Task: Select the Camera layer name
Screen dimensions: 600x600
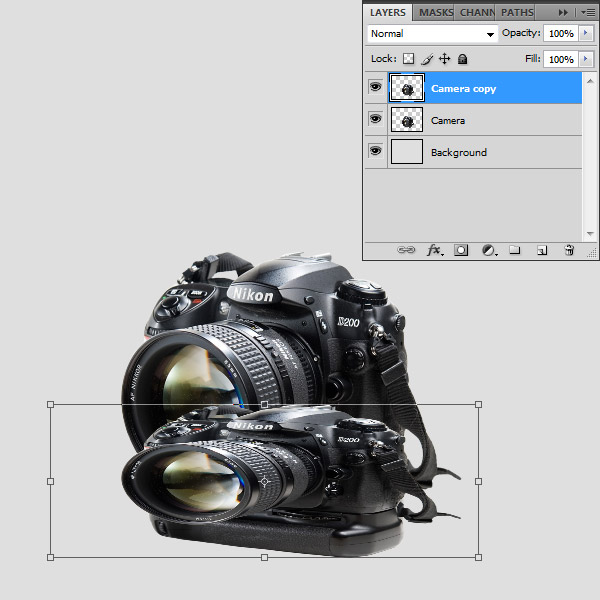Action: pyautogui.click(x=448, y=121)
